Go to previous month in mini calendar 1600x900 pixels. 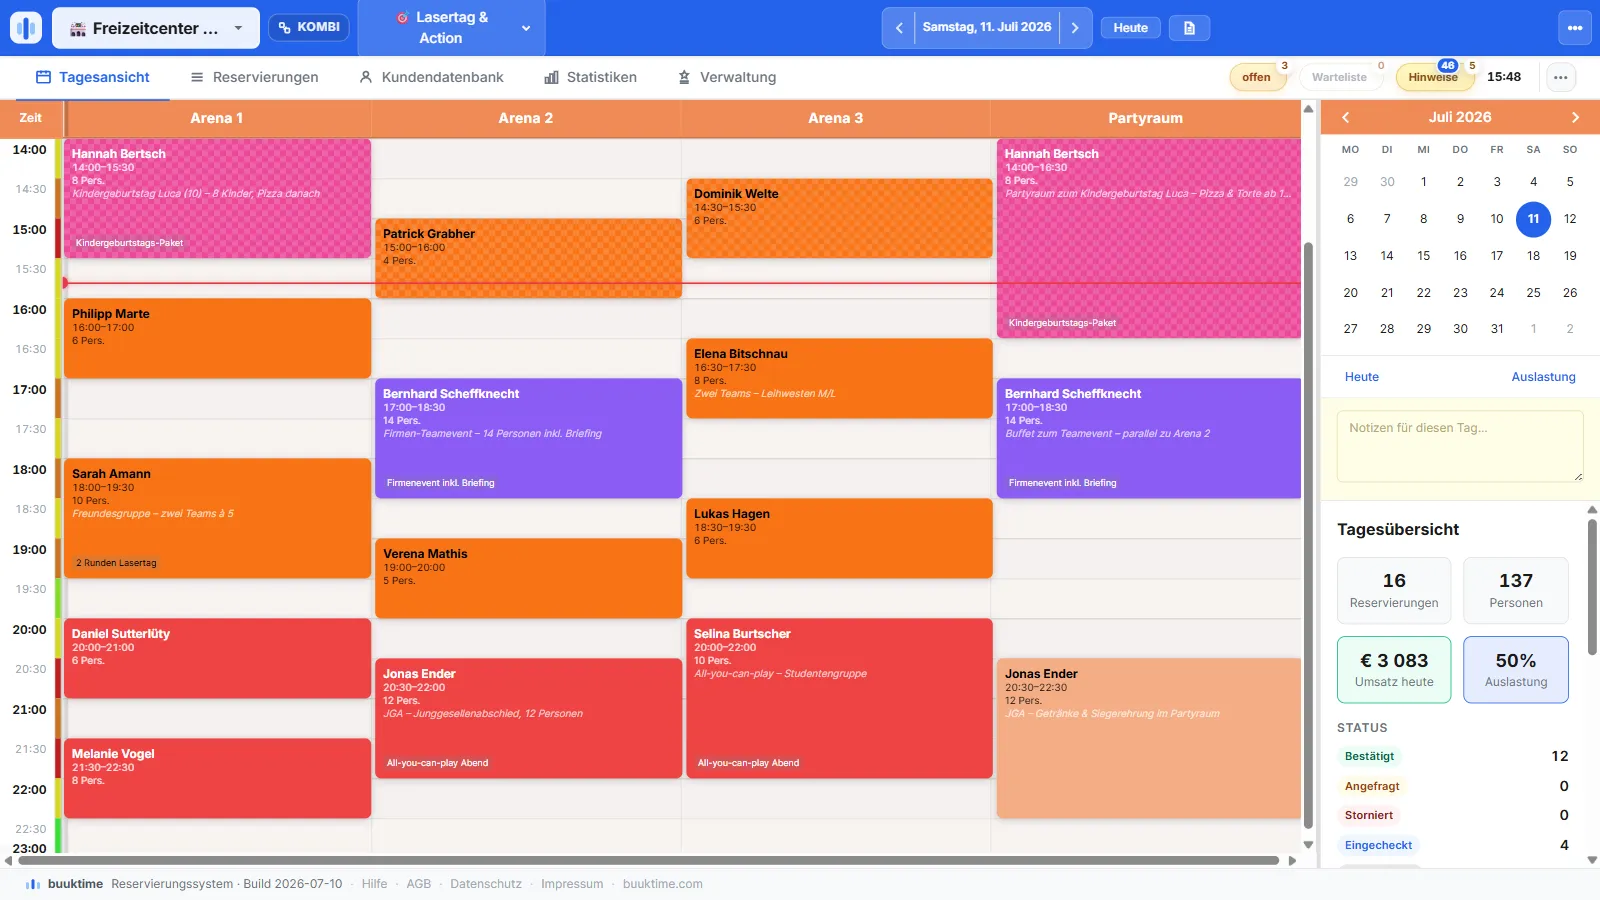1346,117
